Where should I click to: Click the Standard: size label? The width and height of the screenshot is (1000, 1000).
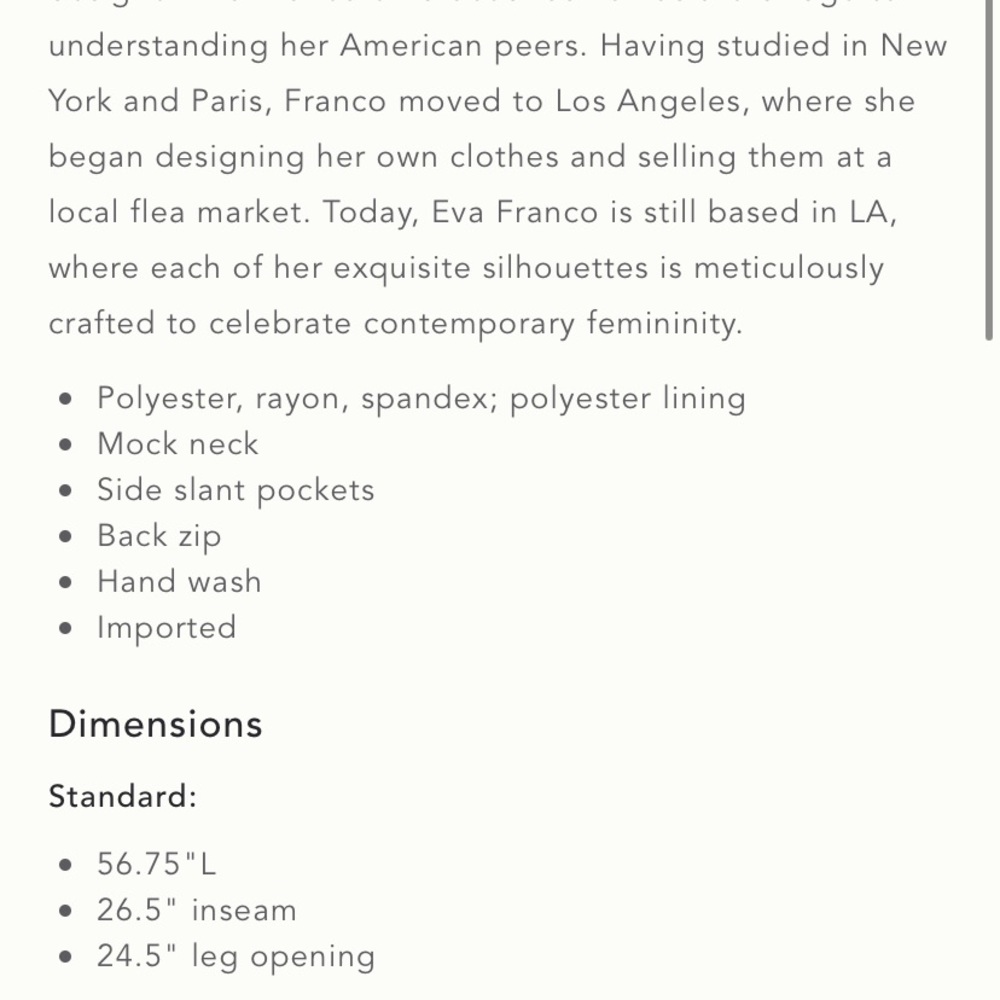tap(122, 797)
